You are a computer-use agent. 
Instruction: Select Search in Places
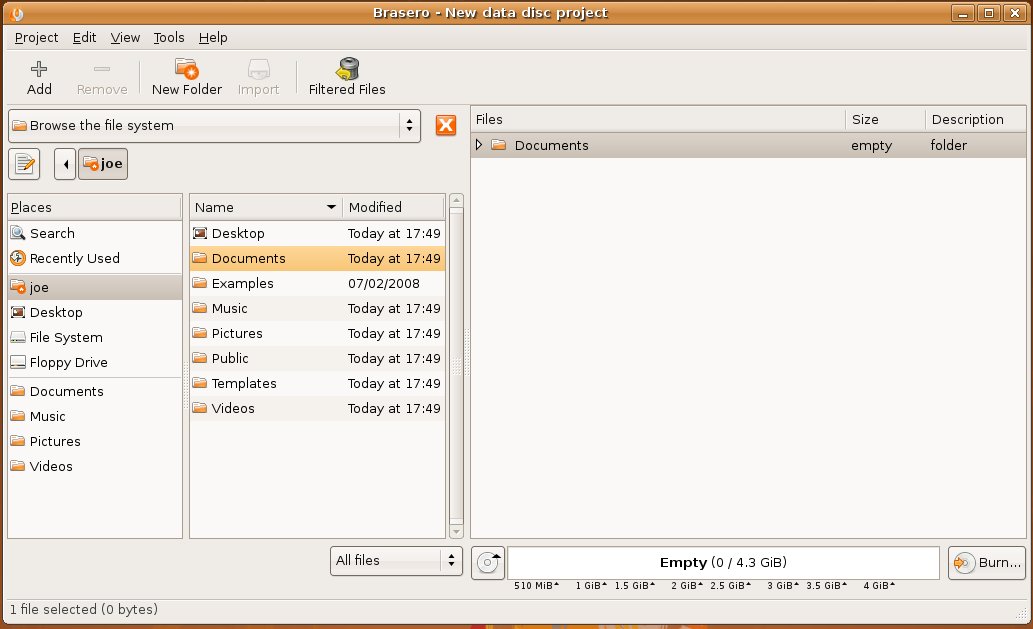click(x=95, y=233)
